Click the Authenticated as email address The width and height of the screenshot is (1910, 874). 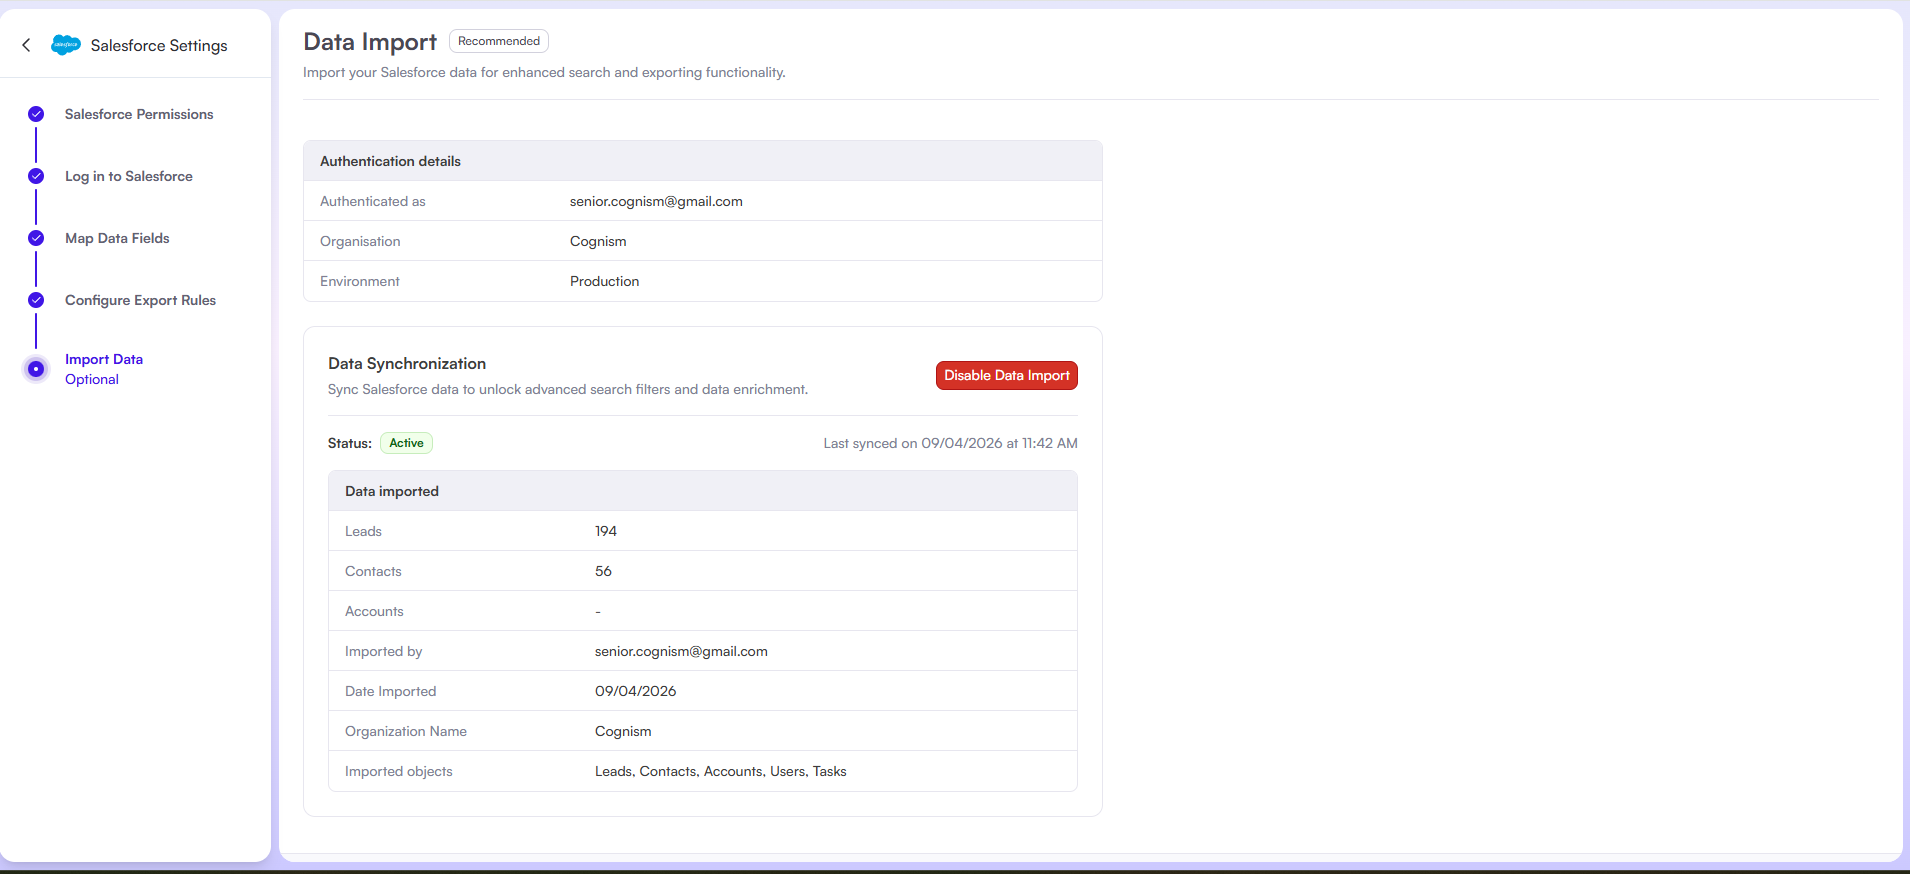656,201
